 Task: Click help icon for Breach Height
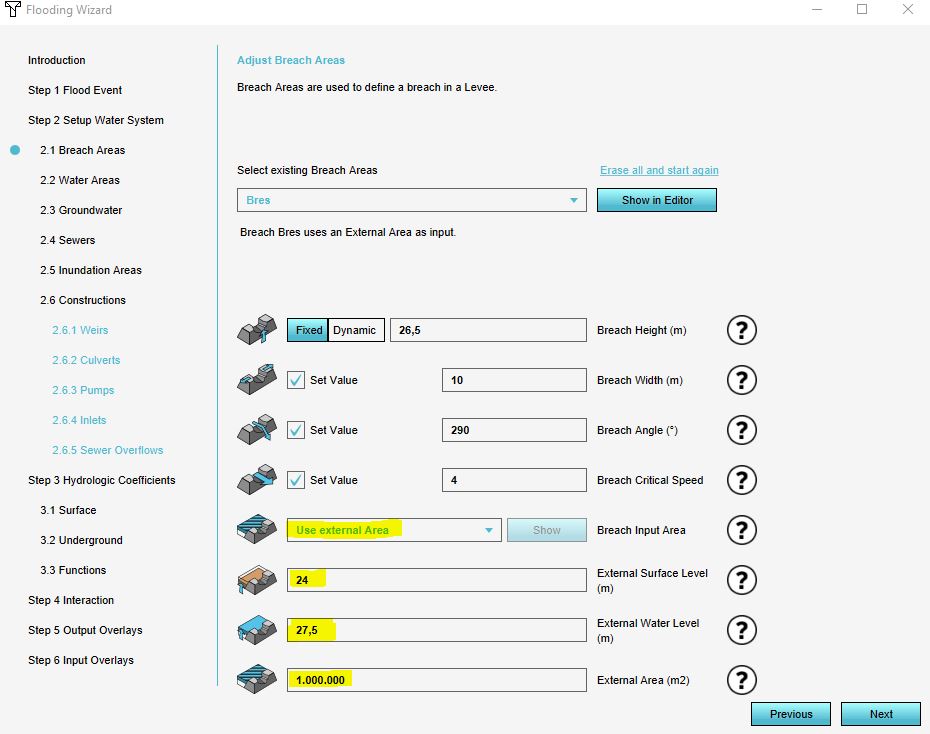(740, 330)
